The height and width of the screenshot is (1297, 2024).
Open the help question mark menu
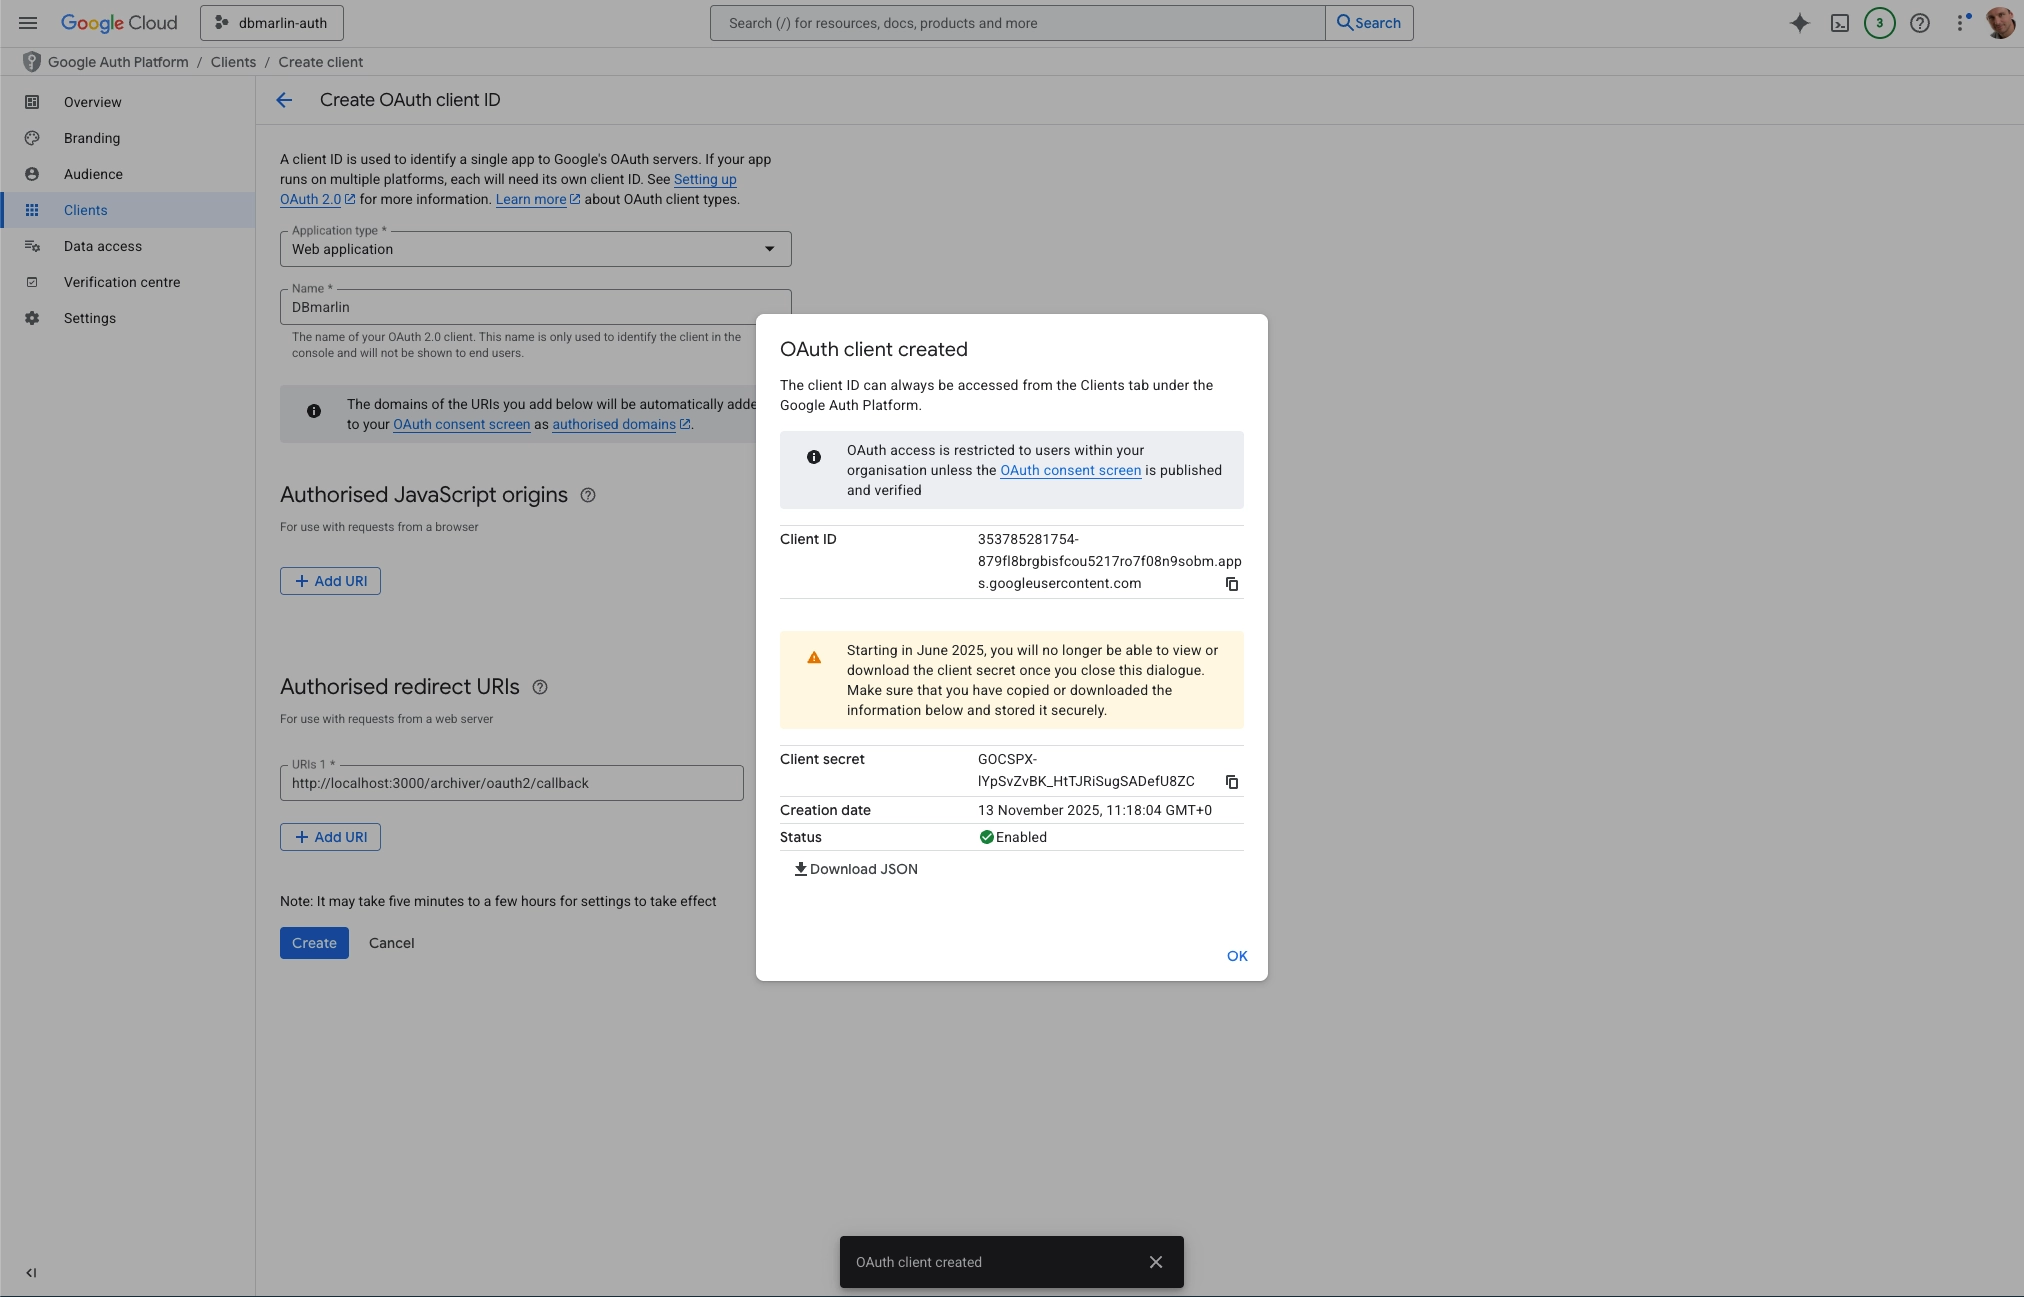(x=1919, y=23)
